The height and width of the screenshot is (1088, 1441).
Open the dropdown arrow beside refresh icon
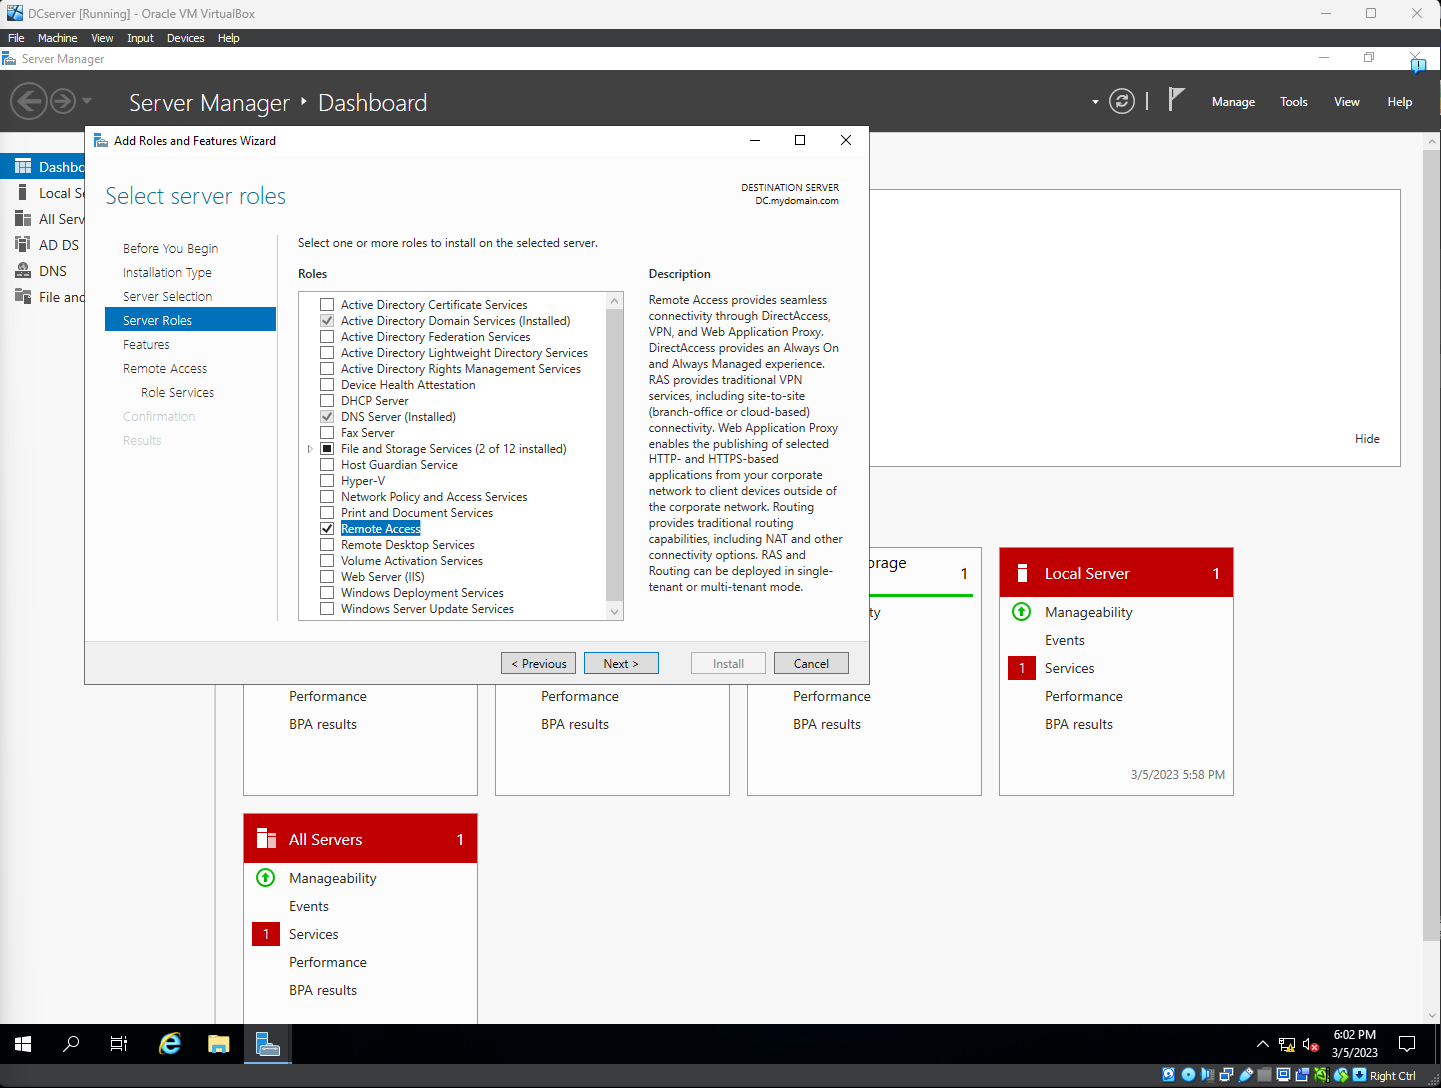pos(1095,102)
